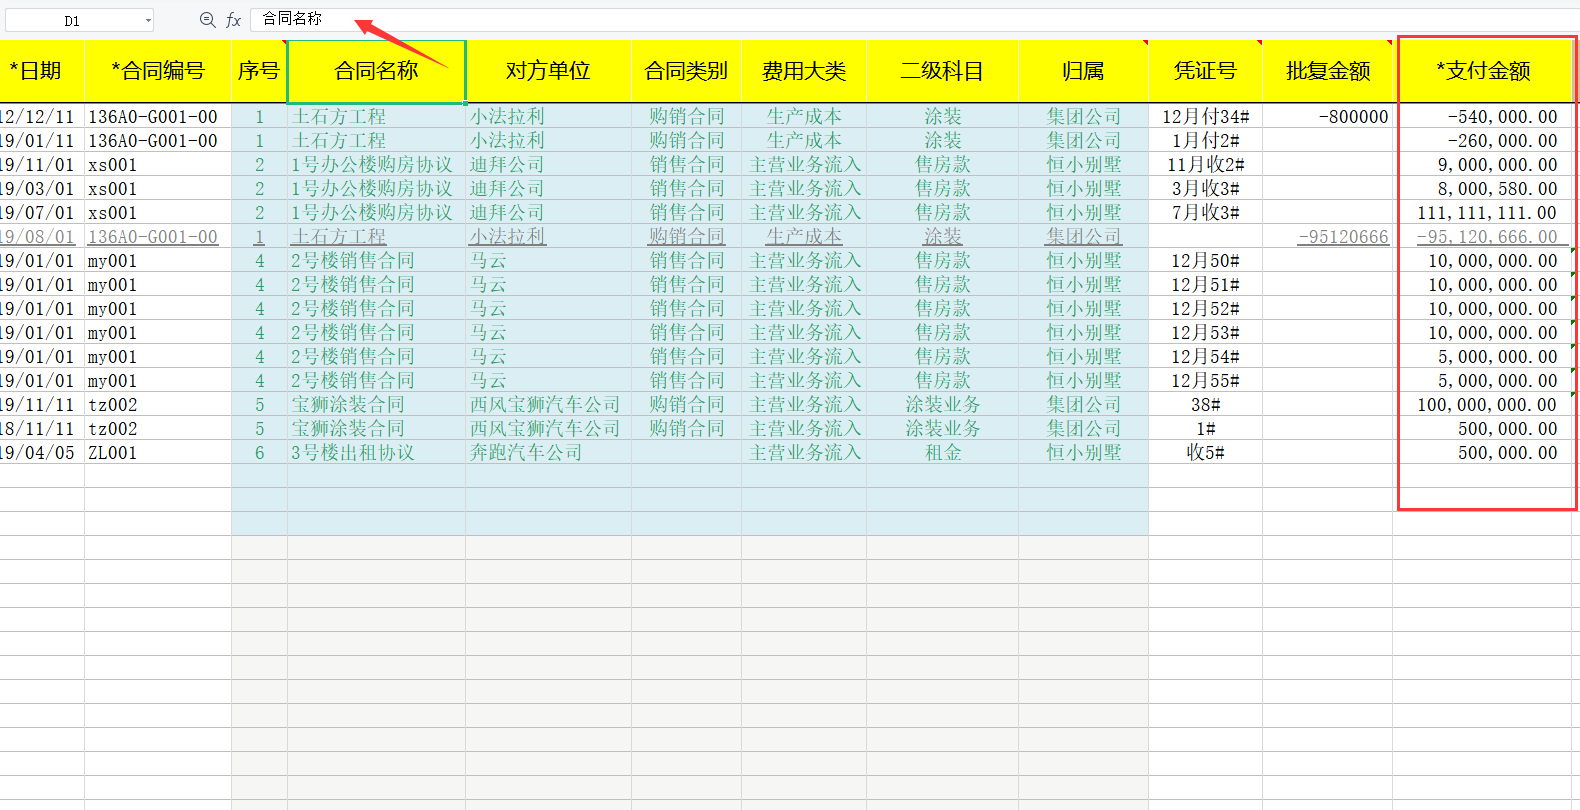Select the *支付金额 header cell
This screenshot has width=1580, height=810.
coord(1484,71)
